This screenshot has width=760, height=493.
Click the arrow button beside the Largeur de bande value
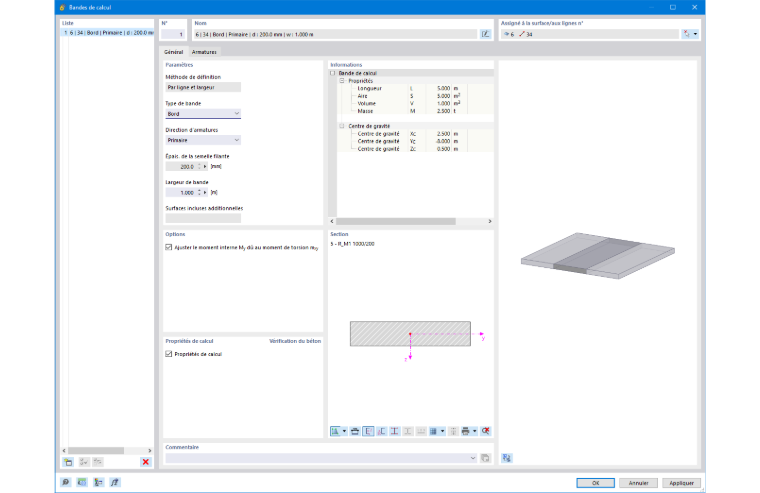[x=205, y=192]
